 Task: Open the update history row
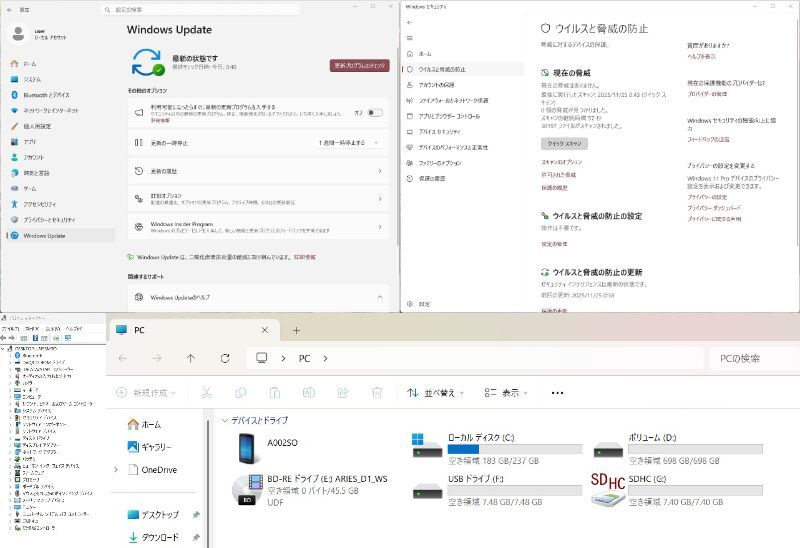(258, 171)
